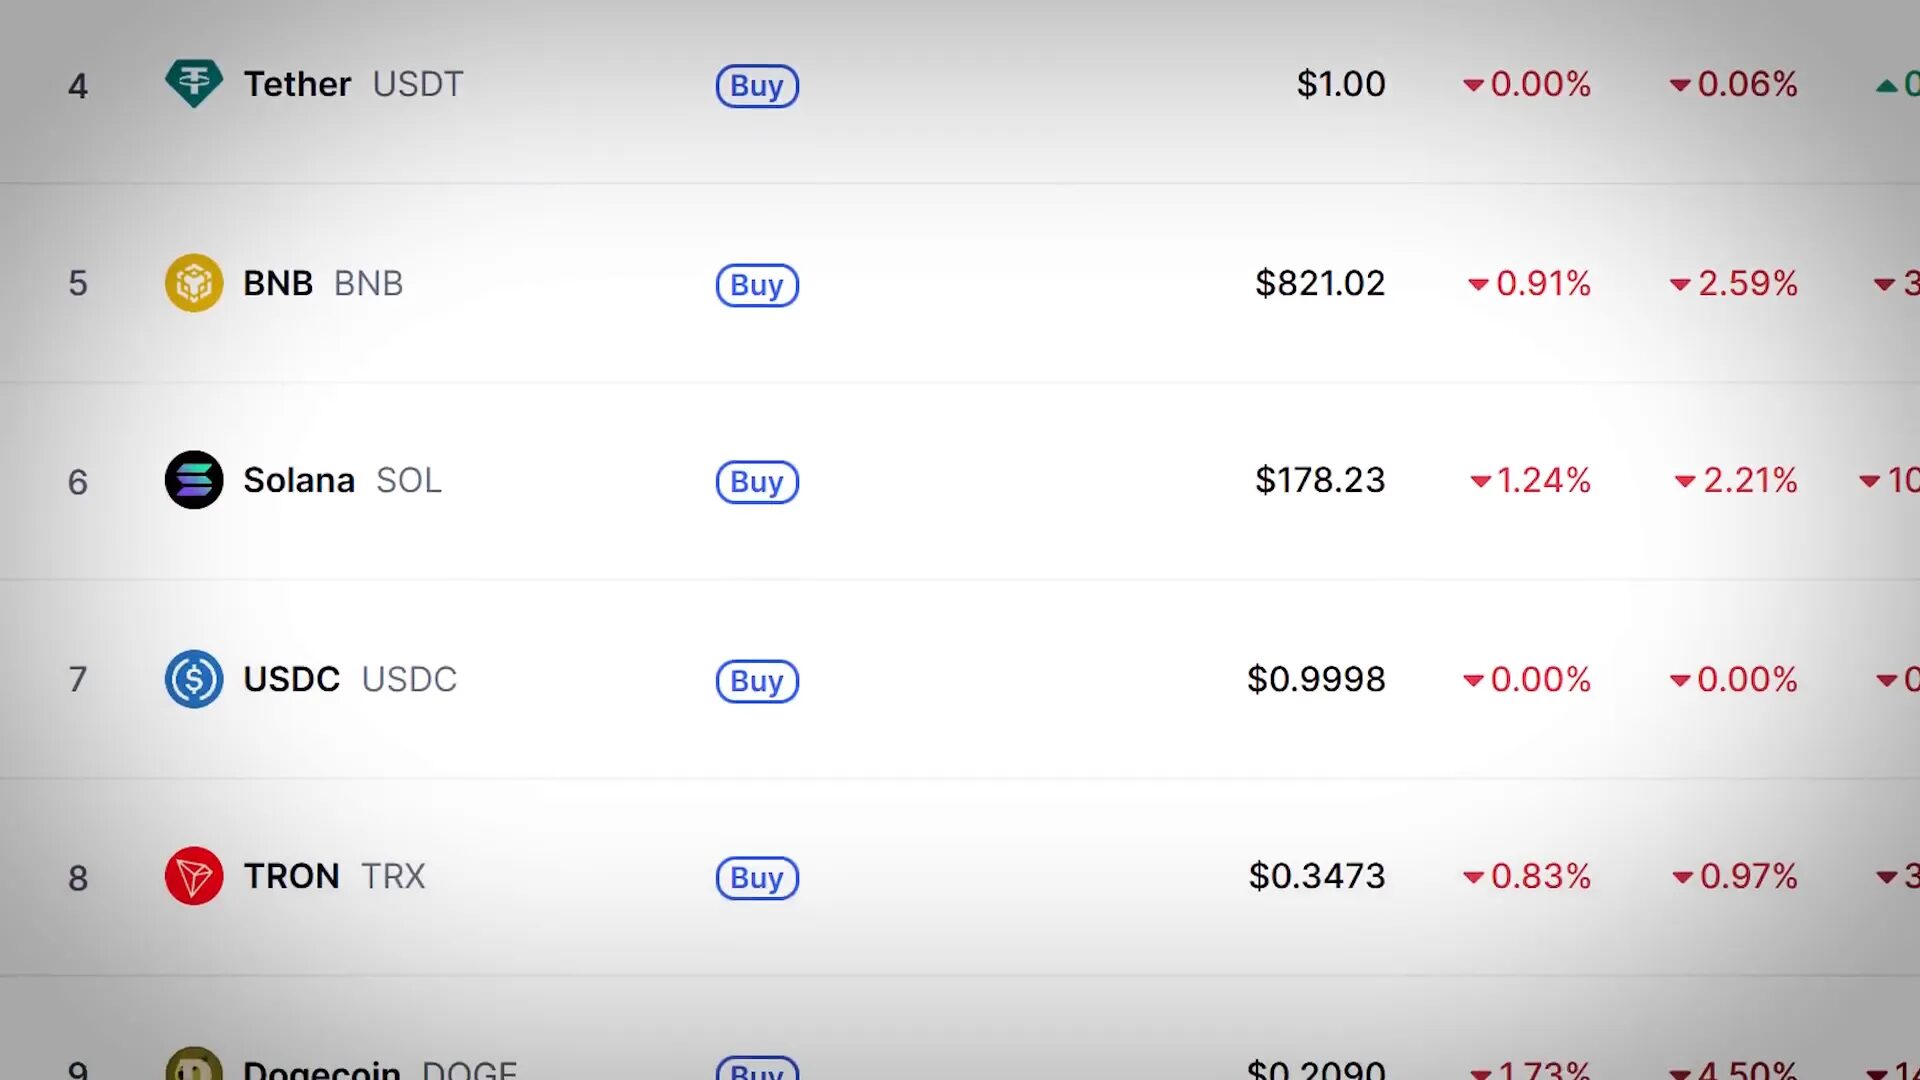
Task: Click the Tether coin logo icon
Action: coord(193,84)
